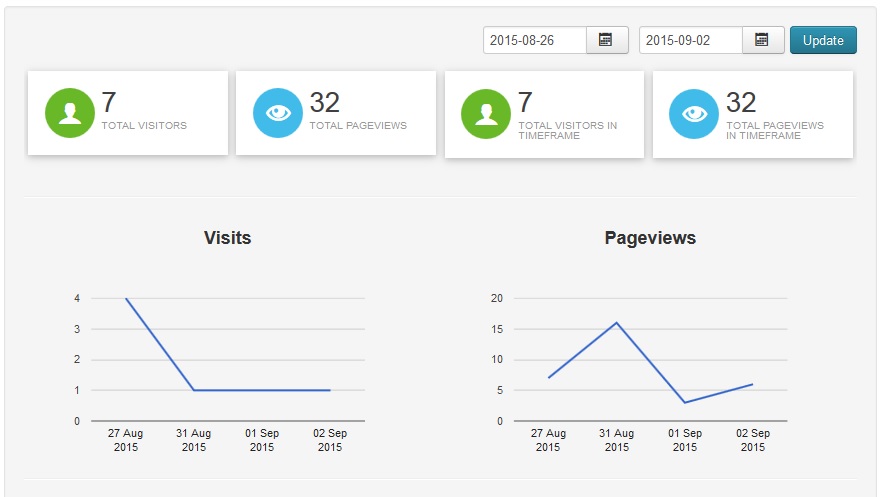Click the 31 Aug 2015 label in Pageviews chart

(616, 440)
